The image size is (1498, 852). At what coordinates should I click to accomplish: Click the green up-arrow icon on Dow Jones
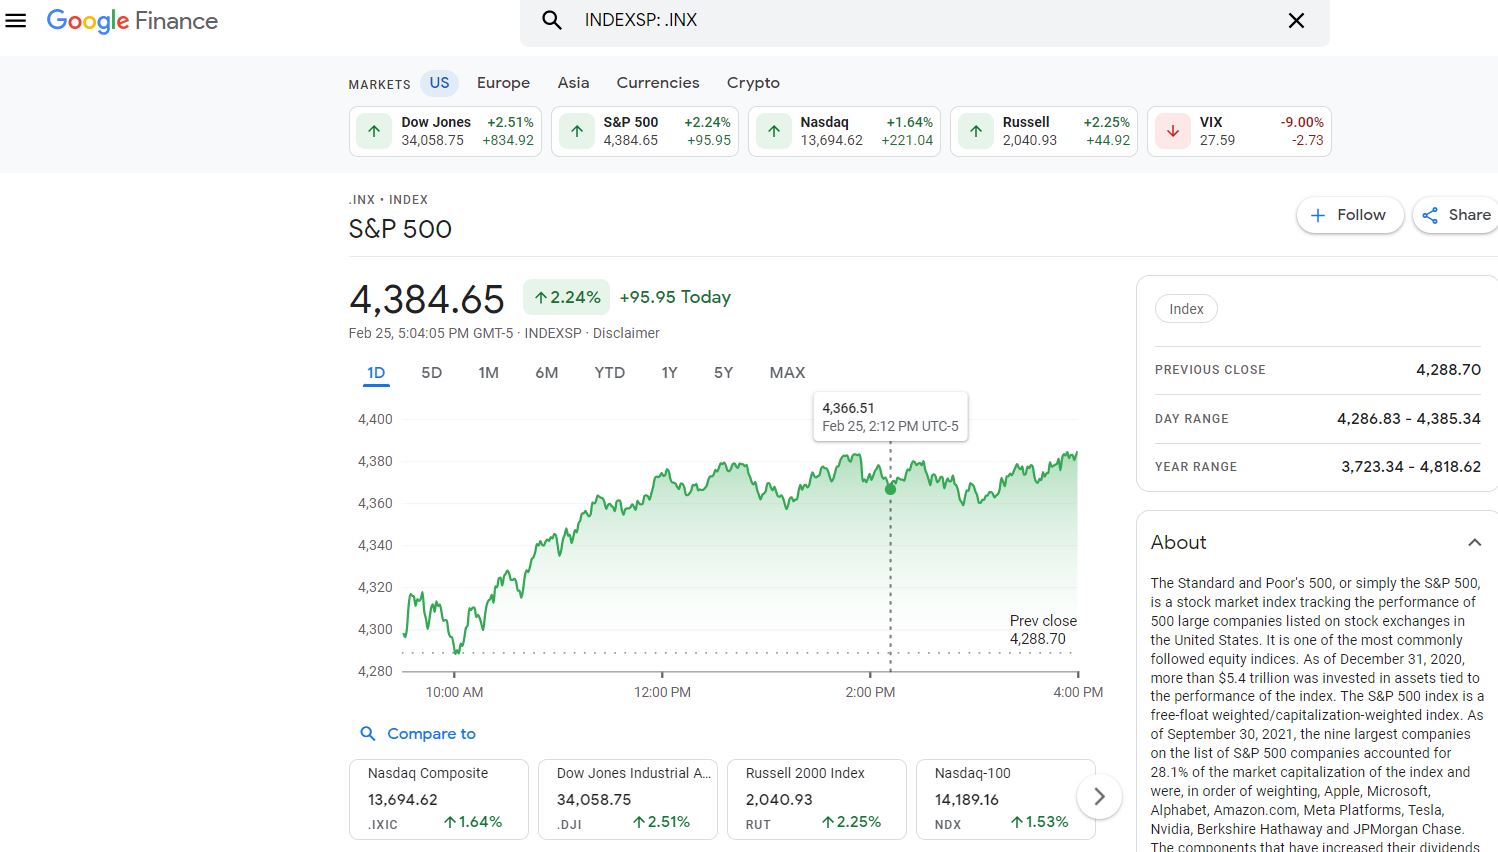point(373,130)
